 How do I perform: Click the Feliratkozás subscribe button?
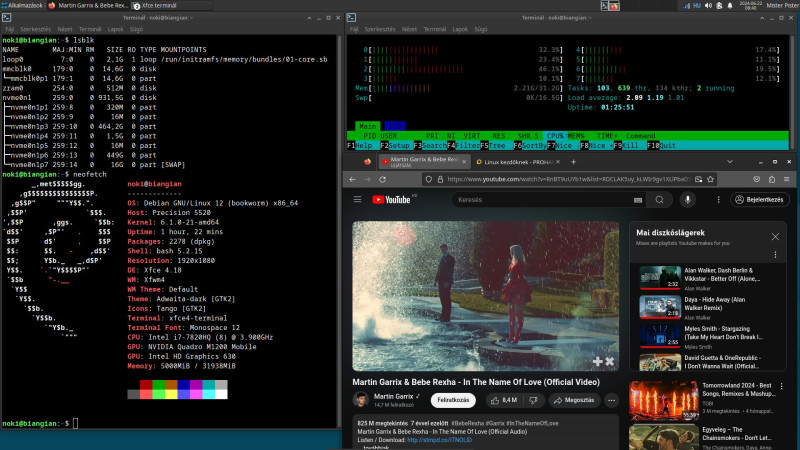(453, 401)
